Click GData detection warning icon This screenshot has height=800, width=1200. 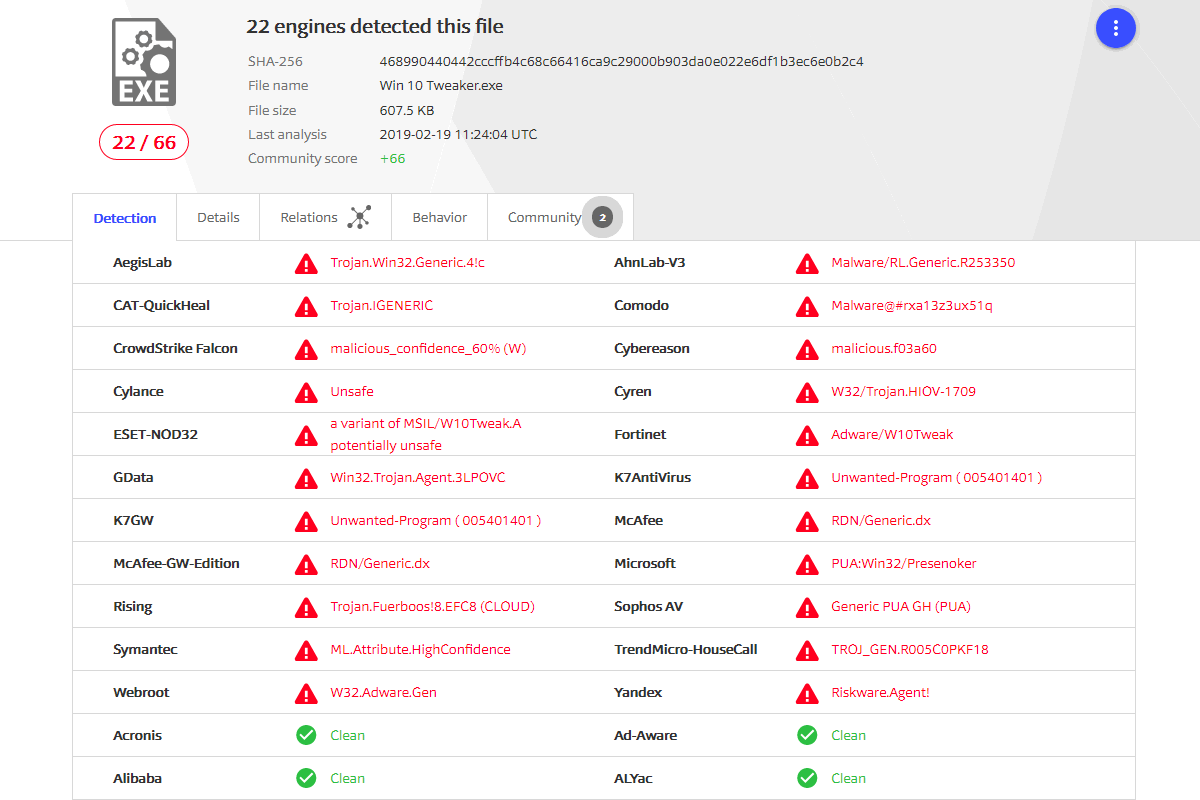tap(306, 478)
